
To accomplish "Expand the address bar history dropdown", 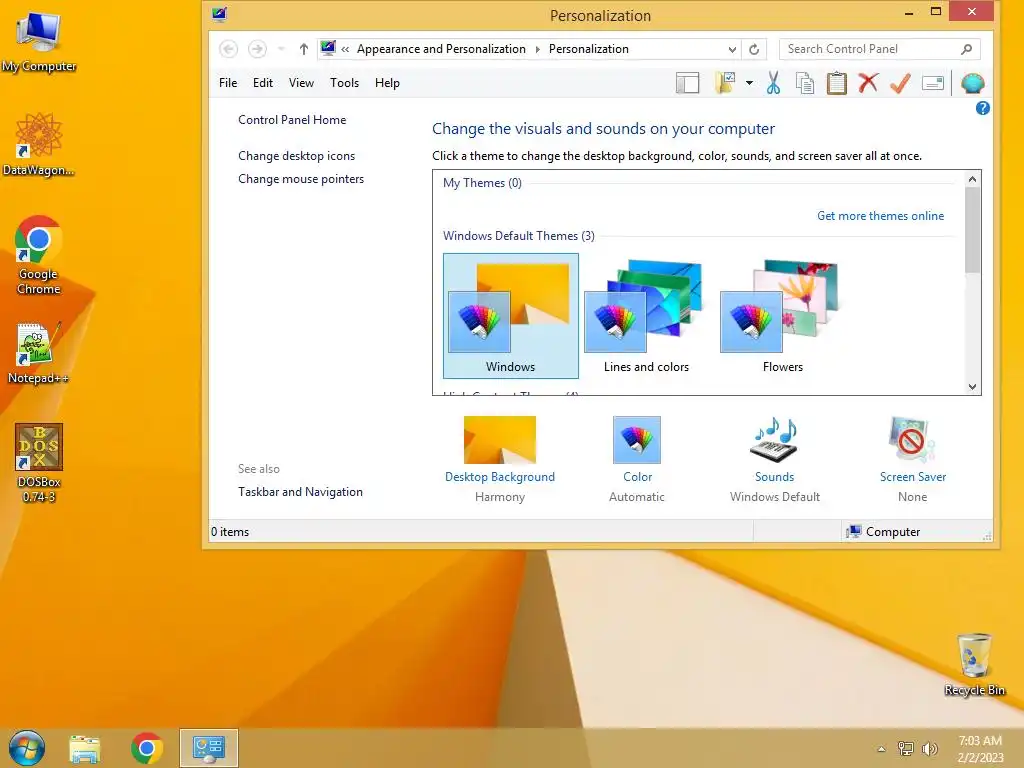I will pos(732,49).
